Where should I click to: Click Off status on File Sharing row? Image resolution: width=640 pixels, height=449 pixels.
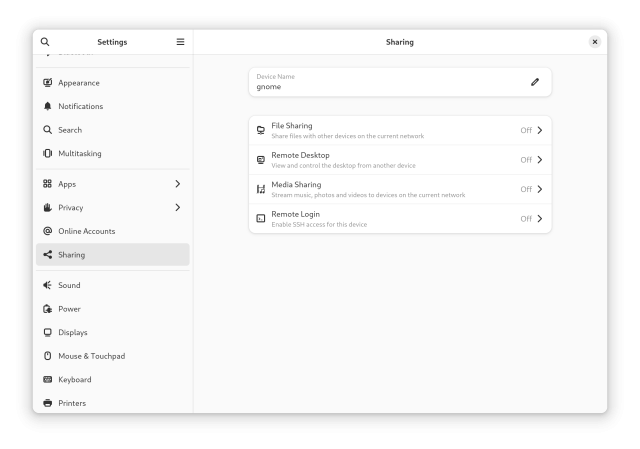(x=526, y=130)
